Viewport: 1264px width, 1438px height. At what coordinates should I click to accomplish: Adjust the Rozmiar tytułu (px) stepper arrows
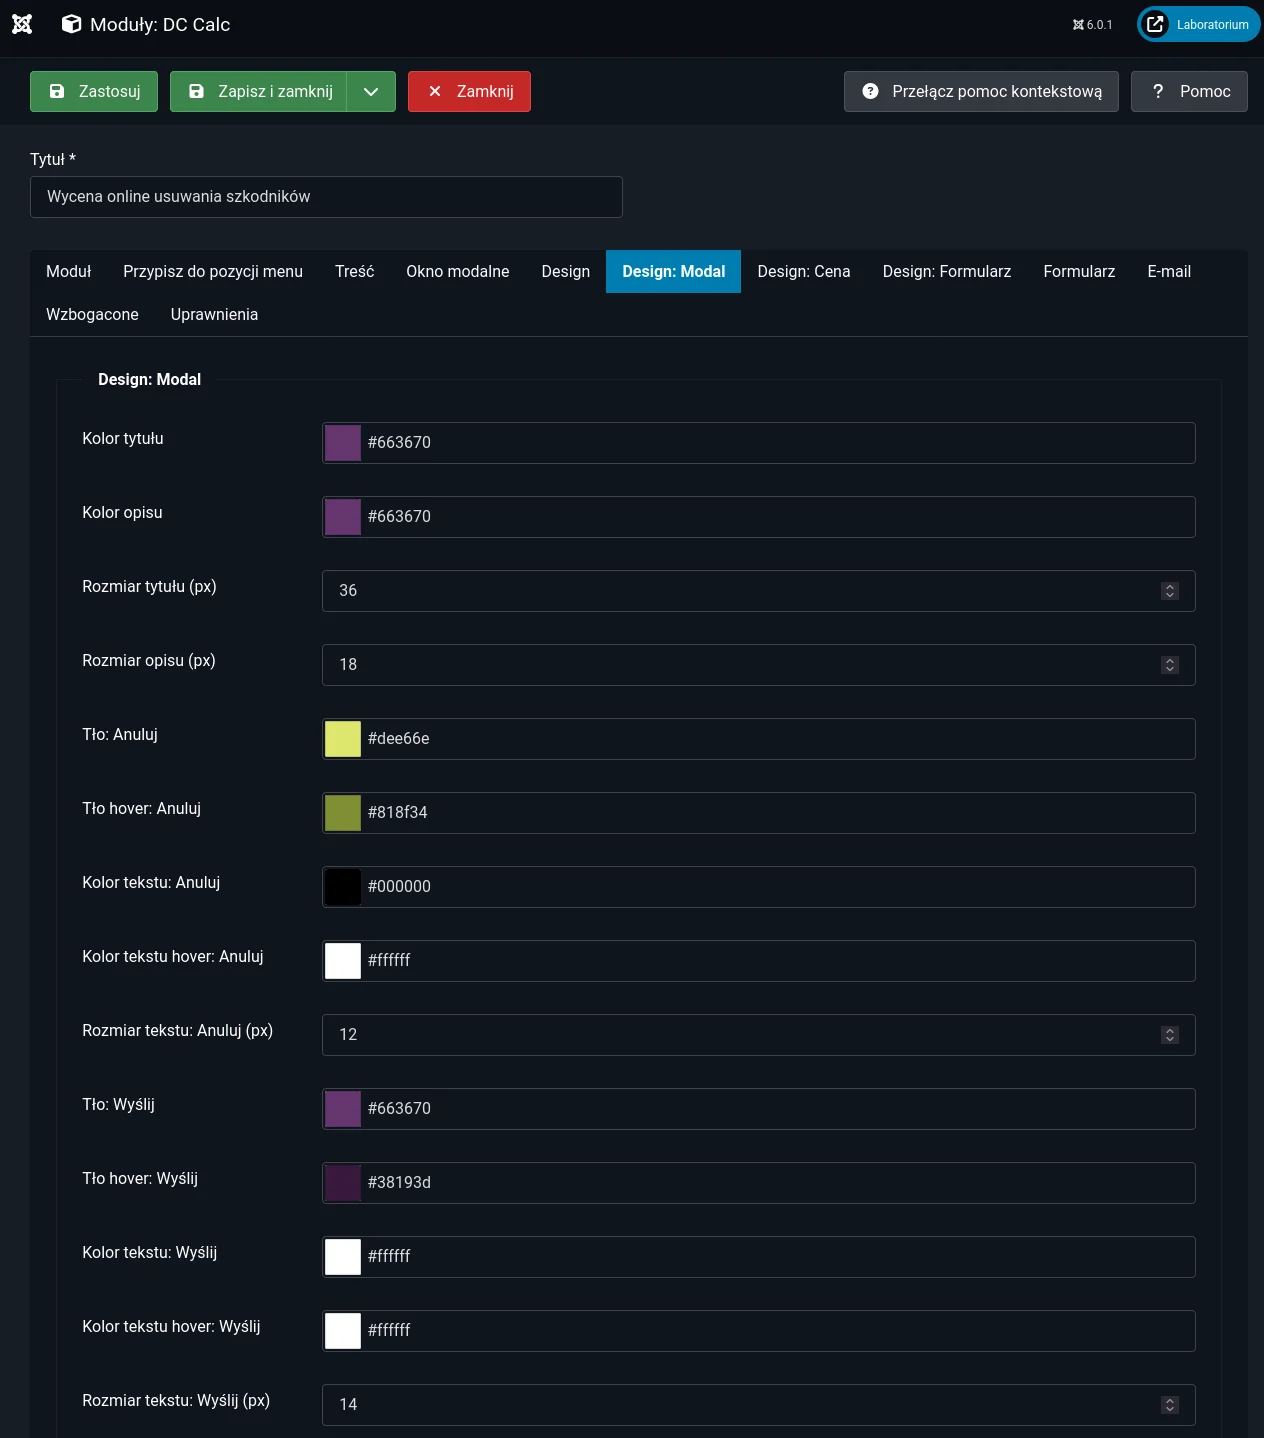pos(1169,591)
